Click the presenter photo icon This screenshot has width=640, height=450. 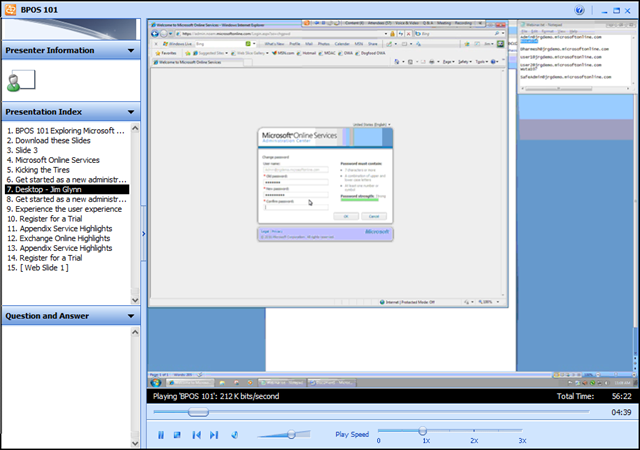[20, 81]
